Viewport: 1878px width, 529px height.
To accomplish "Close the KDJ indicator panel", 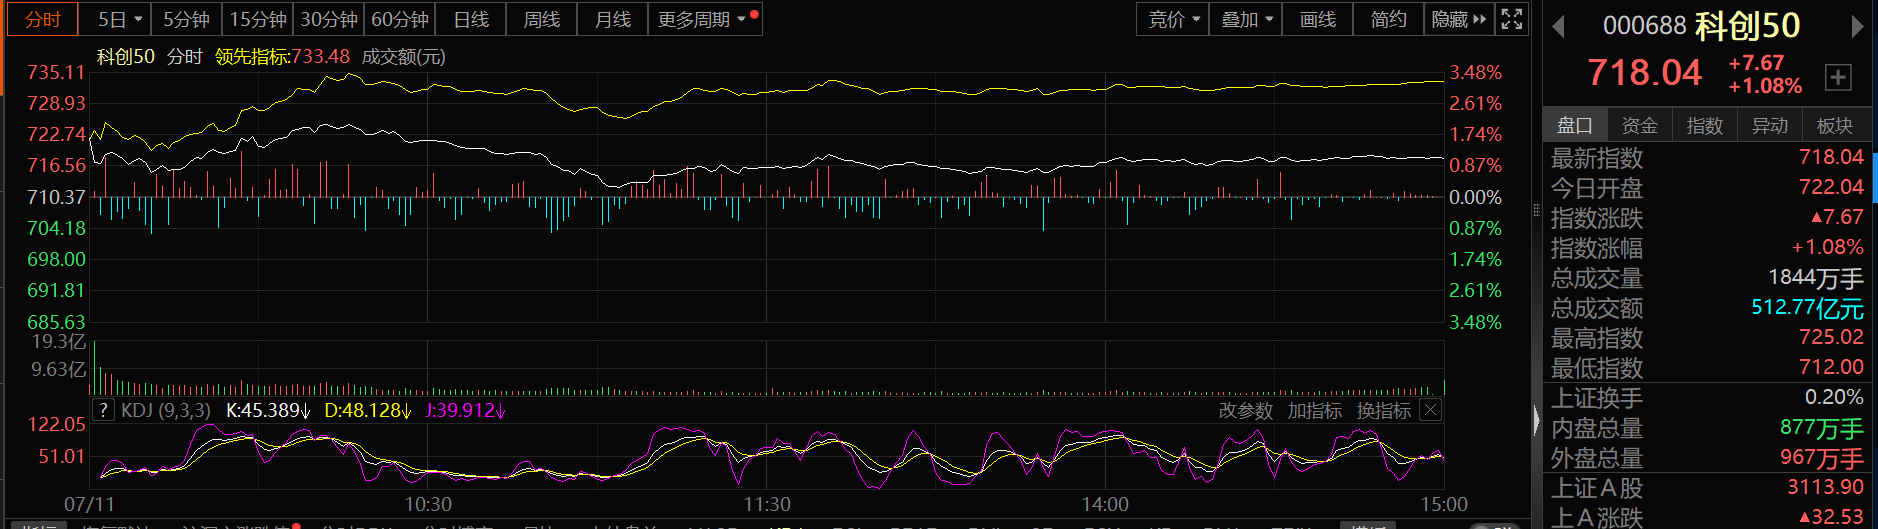I will 1431,410.
